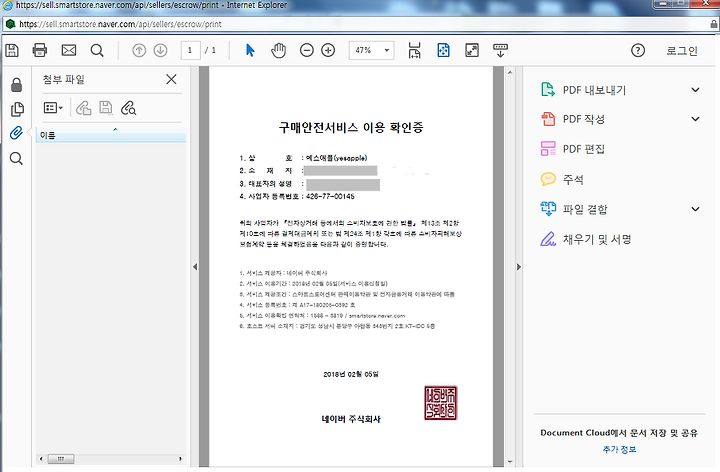This screenshot has width=720, height=472.
Task: Click the fit width scrolling mode icon
Action: click(415, 51)
